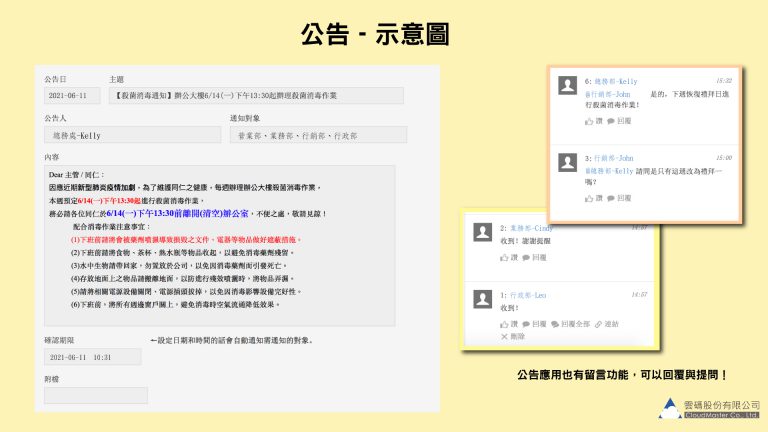Reply to Leo's comment number 1
Viewport: 768px width, 432px height.
534,324
